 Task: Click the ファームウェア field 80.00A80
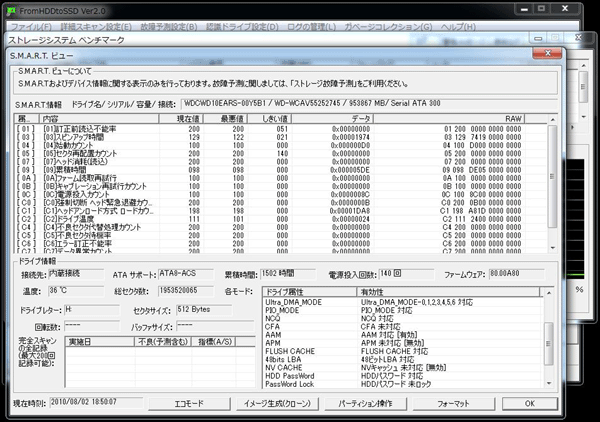[x=517, y=274]
